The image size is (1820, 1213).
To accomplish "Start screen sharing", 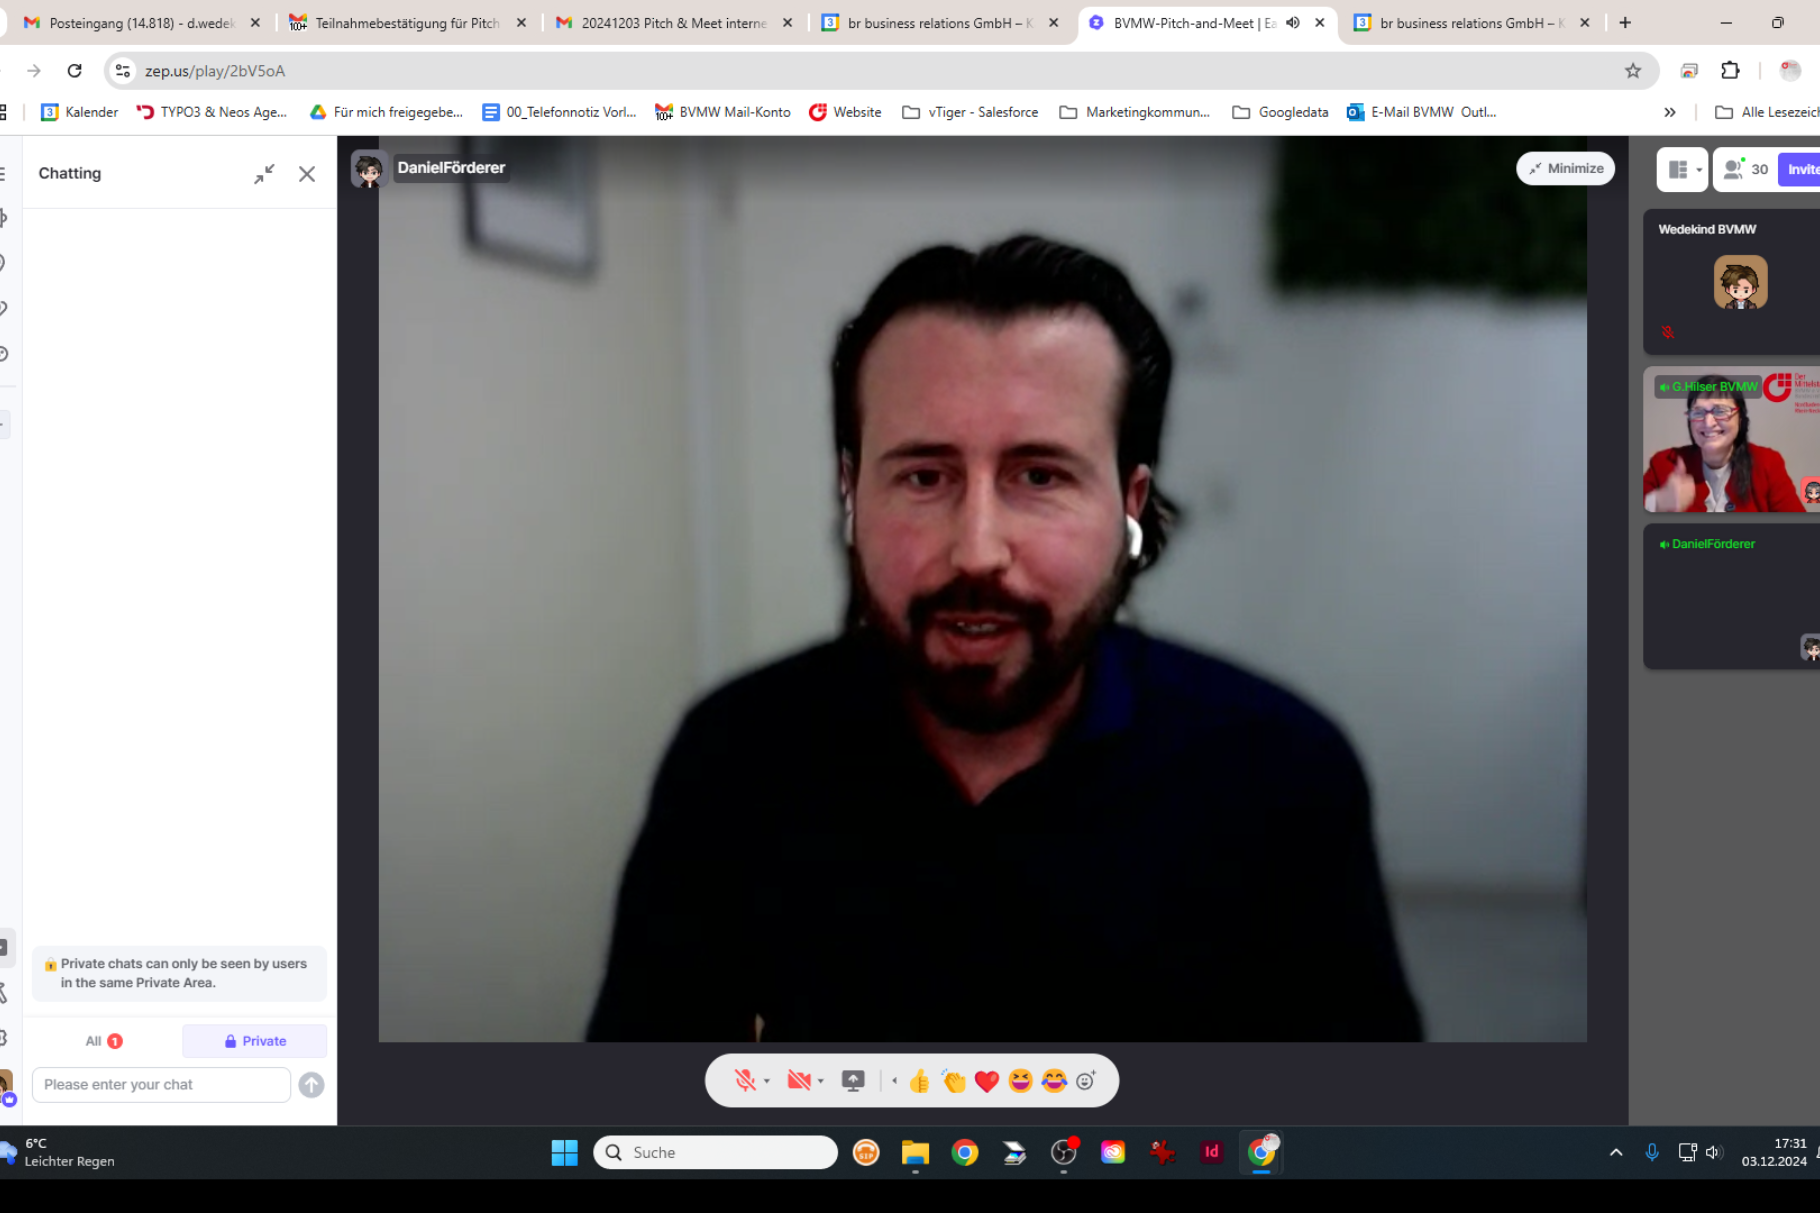I will click(x=853, y=1081).
